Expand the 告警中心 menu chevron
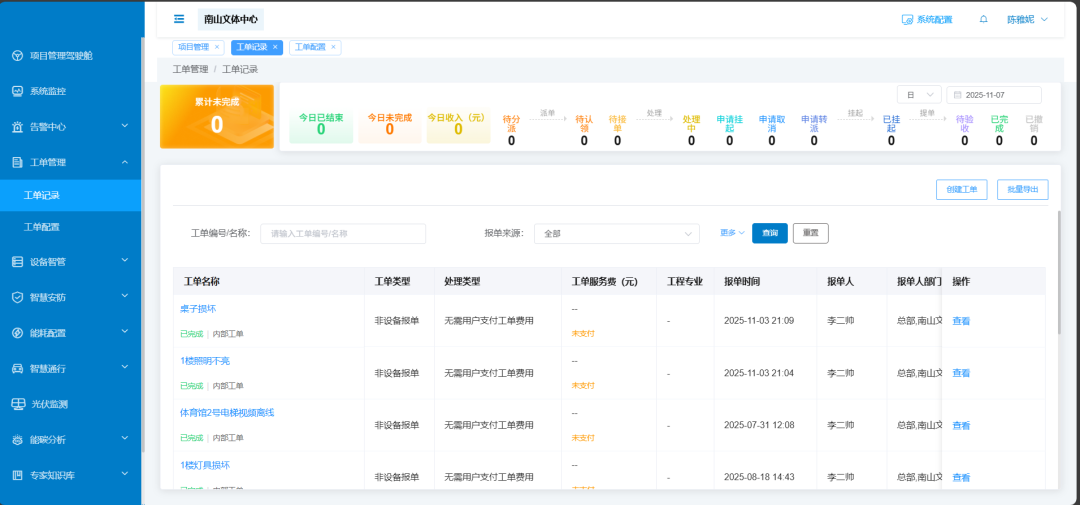Viewport: 1080px width, 505px height. (125, 126)
